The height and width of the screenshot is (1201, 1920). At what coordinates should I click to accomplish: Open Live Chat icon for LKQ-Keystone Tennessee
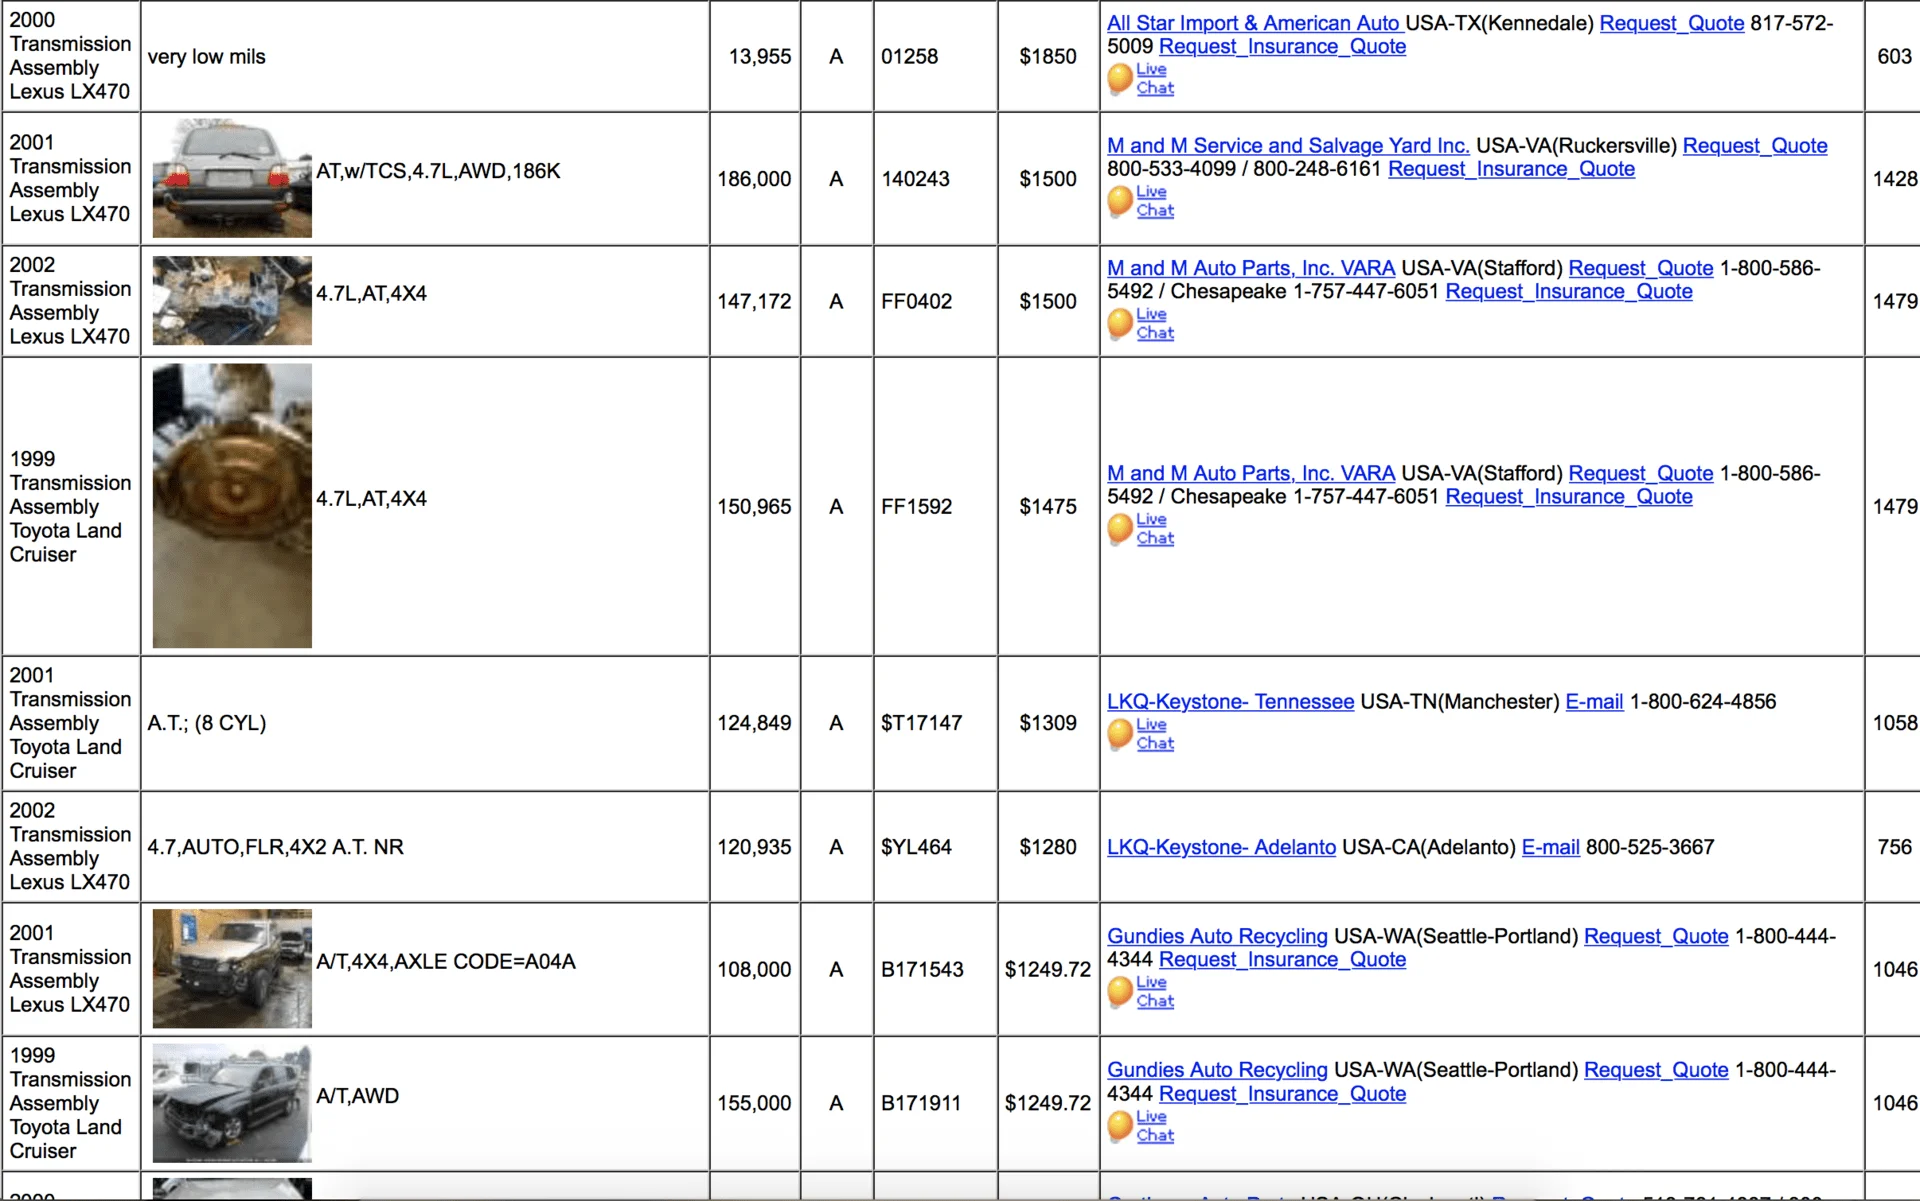(1141, 734)
